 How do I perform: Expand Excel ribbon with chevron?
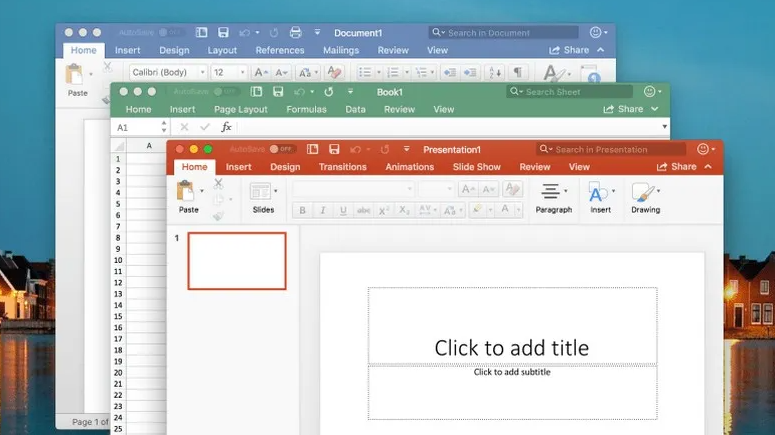(654, 109)
